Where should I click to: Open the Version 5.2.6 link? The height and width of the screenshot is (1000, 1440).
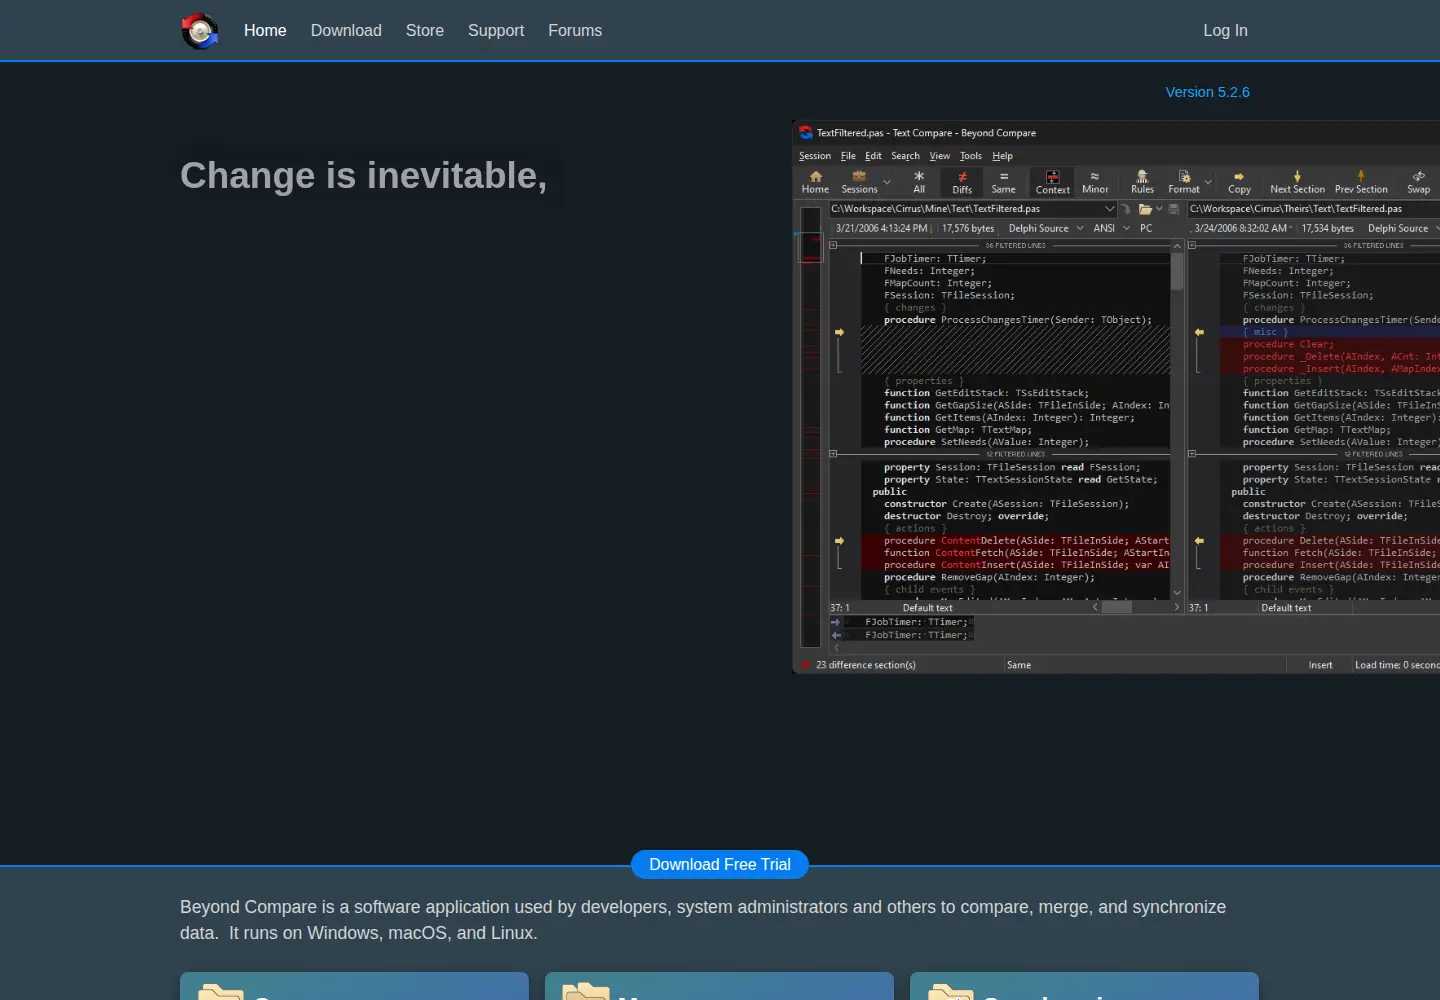(x=1207, y=92)
